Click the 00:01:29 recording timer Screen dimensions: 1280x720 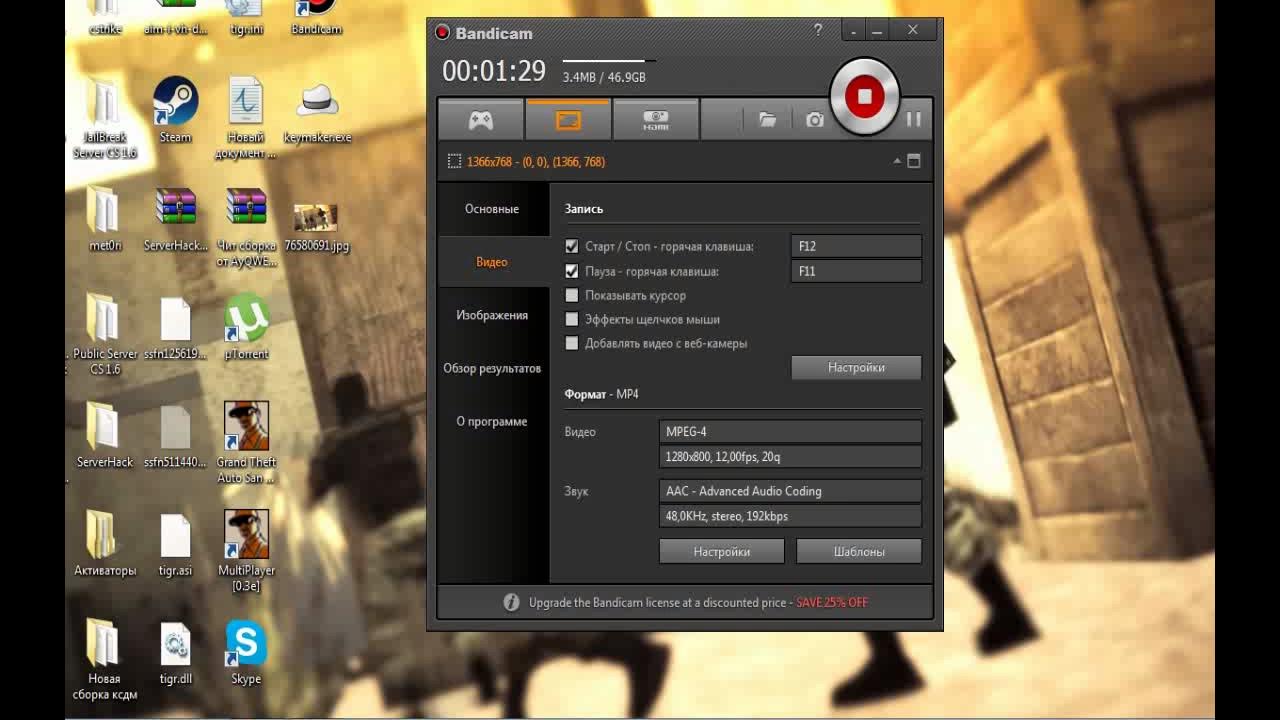coord(494,71)
